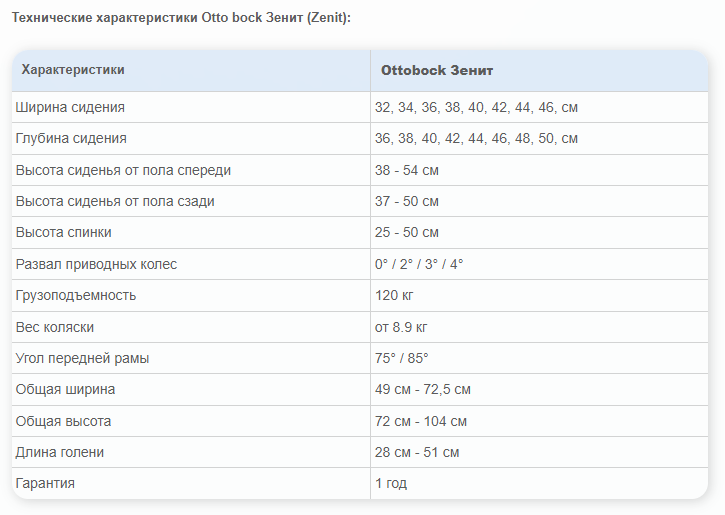Select the 'Ширина сидения' row label
The height and width of the screenshot is (515, 725).
pos(70,107)
